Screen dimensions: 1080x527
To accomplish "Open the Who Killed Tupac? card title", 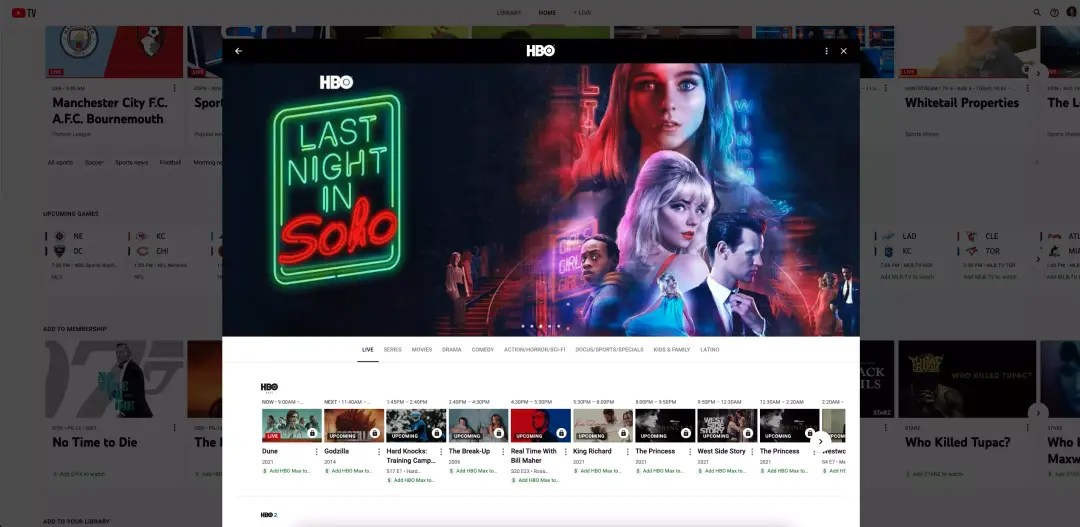I will point(957,442).
